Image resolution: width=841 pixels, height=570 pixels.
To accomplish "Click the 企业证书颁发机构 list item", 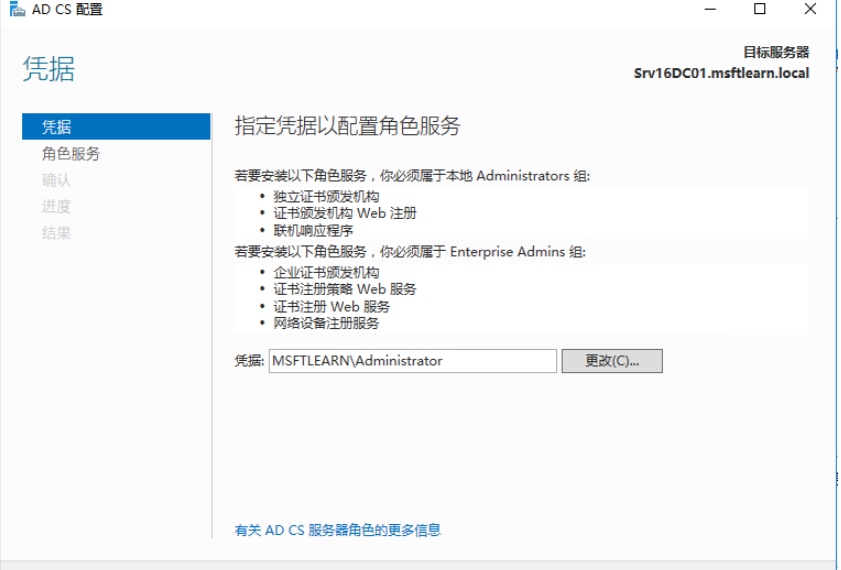I will click(x=326, y=272).
